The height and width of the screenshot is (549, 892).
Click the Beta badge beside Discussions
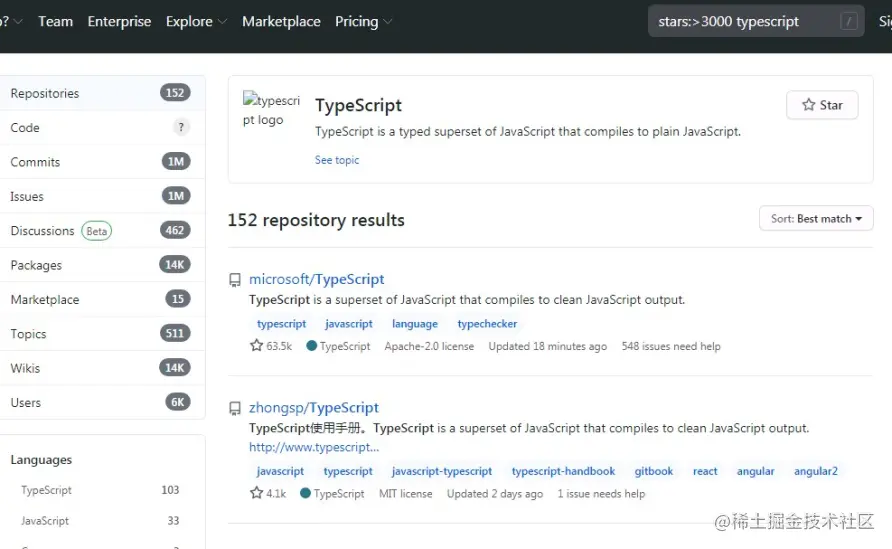click(97, 231)
